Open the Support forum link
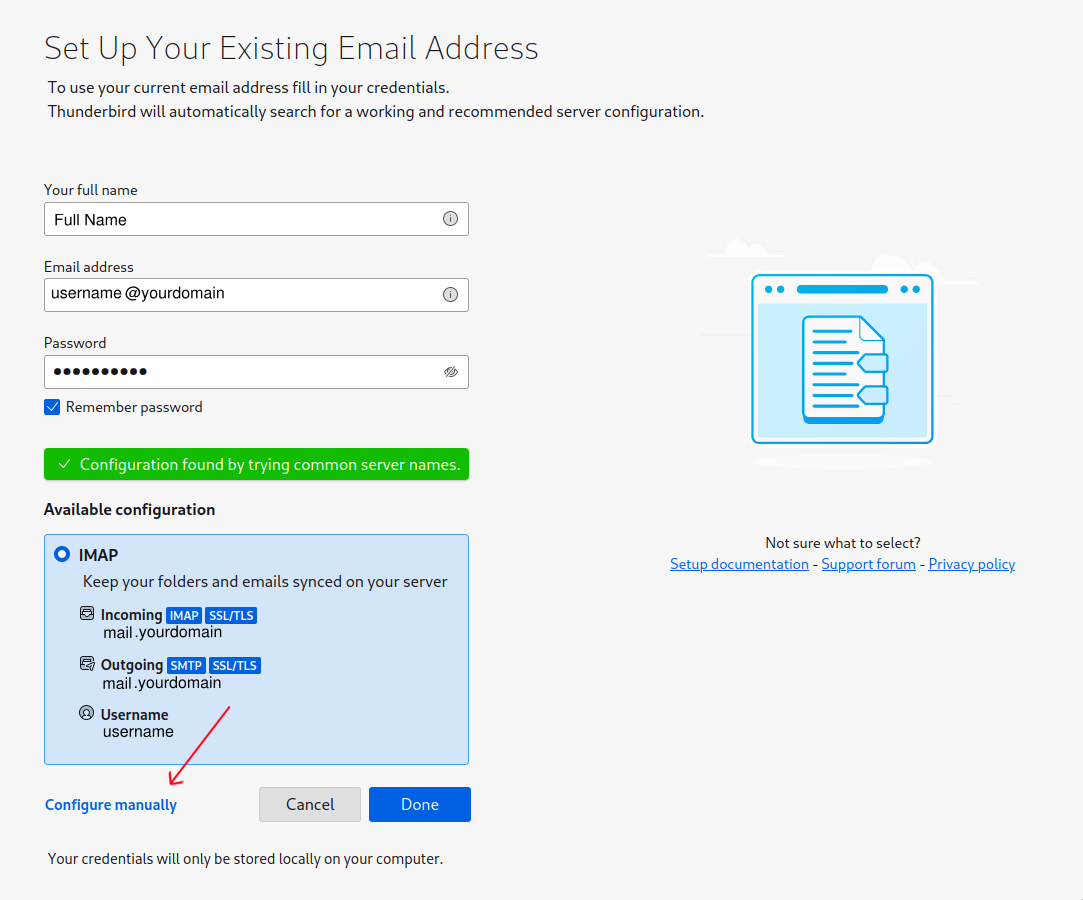 (868, 564)
